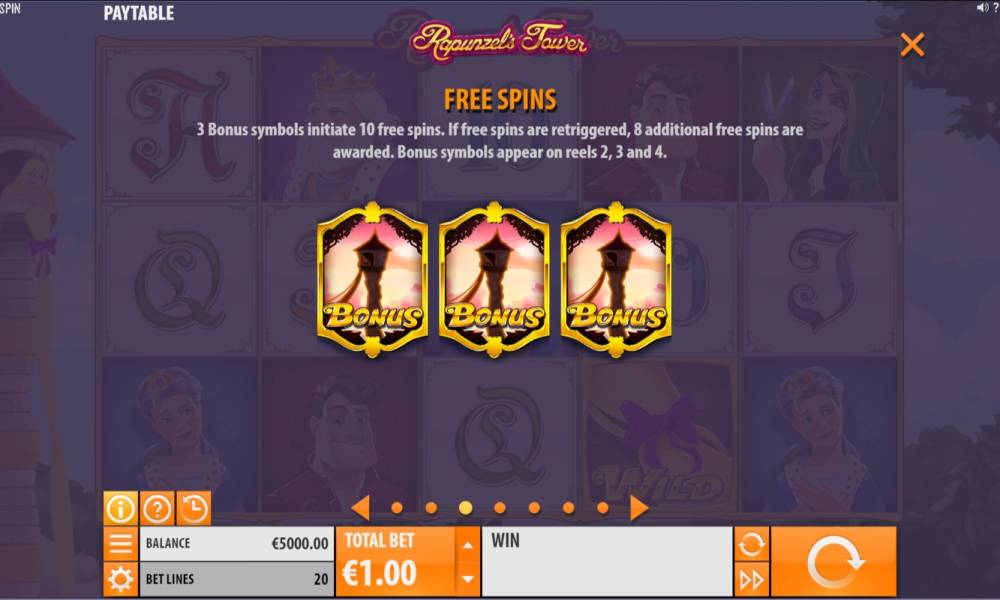1000x600 pixels.
Task: Close the paytable with orange X
Action: (x=912, y=45)
